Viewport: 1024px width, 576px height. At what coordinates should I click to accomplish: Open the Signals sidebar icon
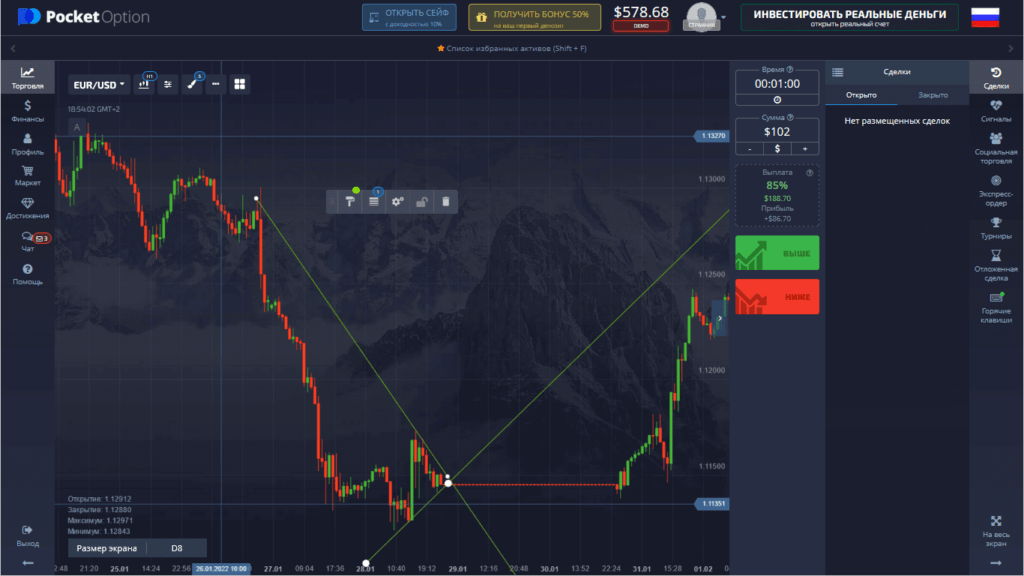click(x=995, y=110)
